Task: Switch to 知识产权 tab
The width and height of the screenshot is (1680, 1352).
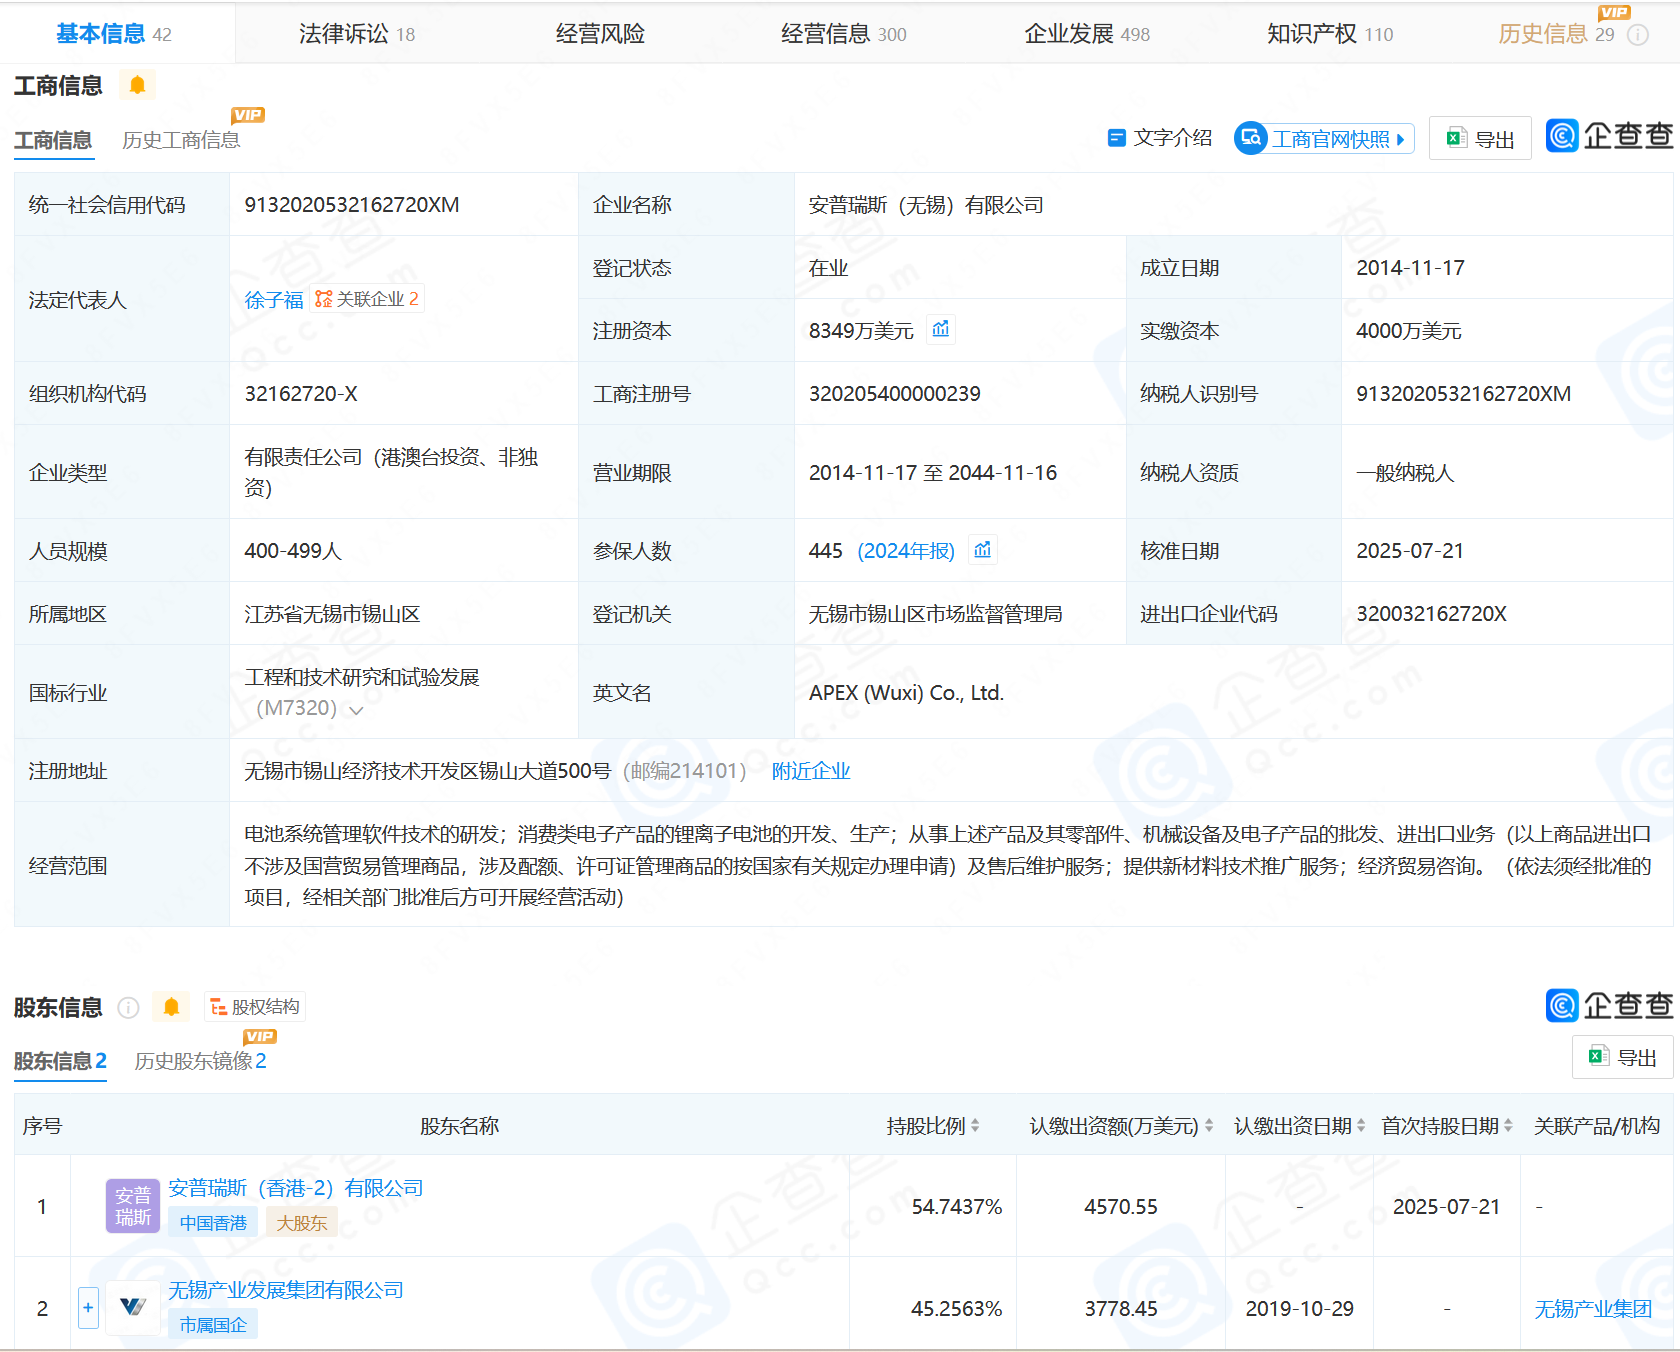Action: pos(1330,34)
